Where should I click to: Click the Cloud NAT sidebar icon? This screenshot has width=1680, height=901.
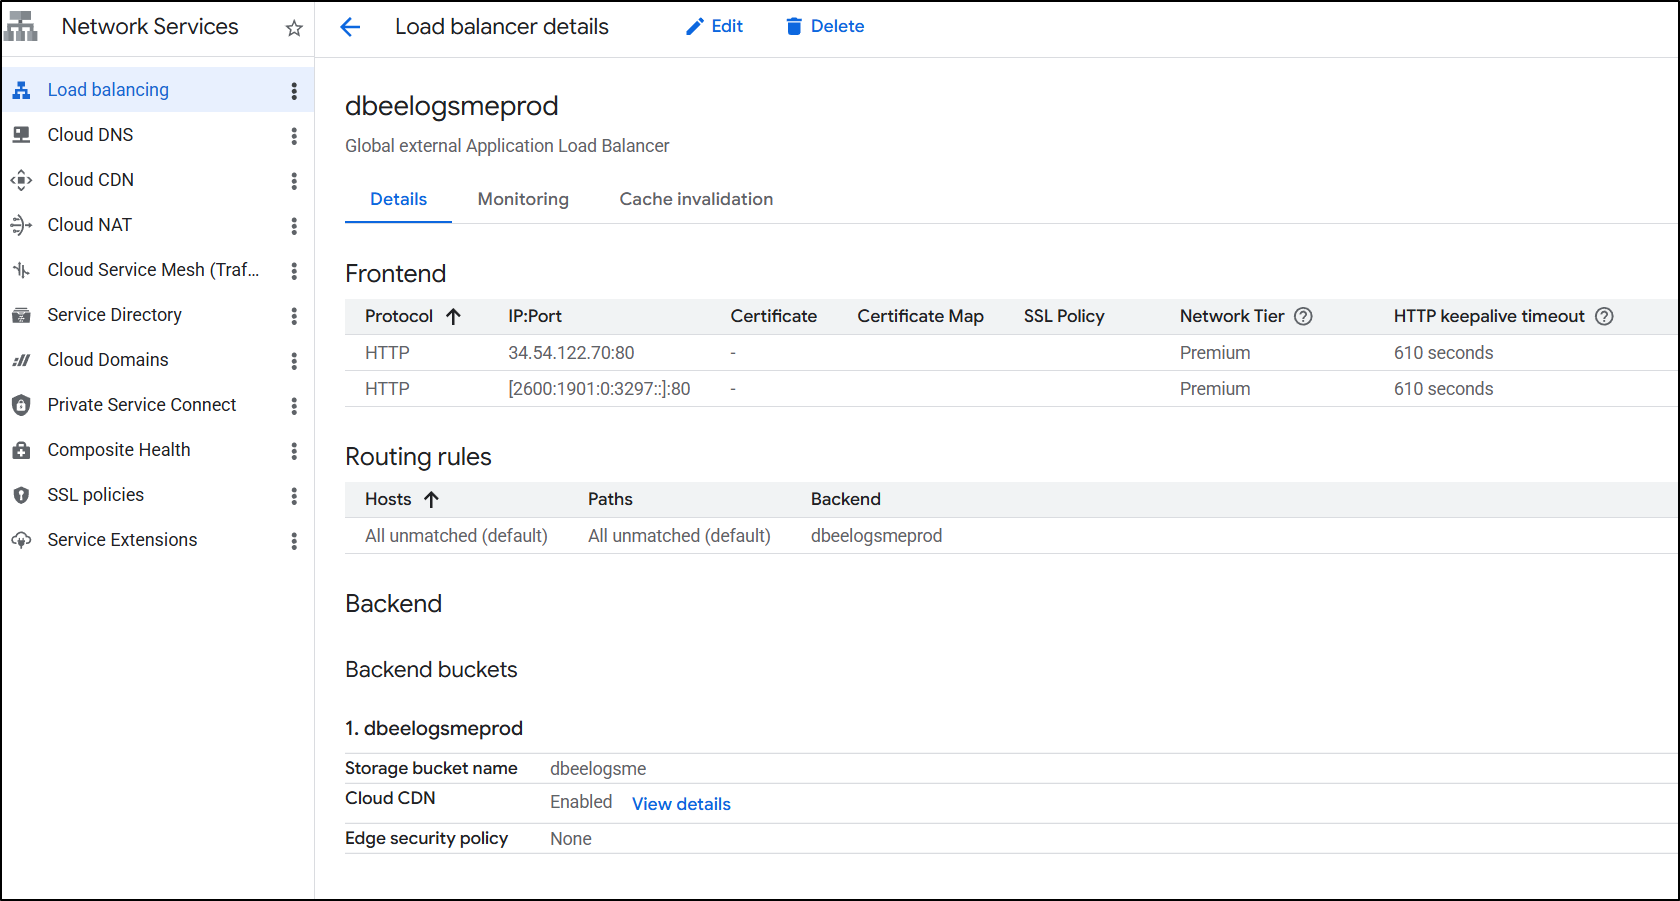[21, 225]
